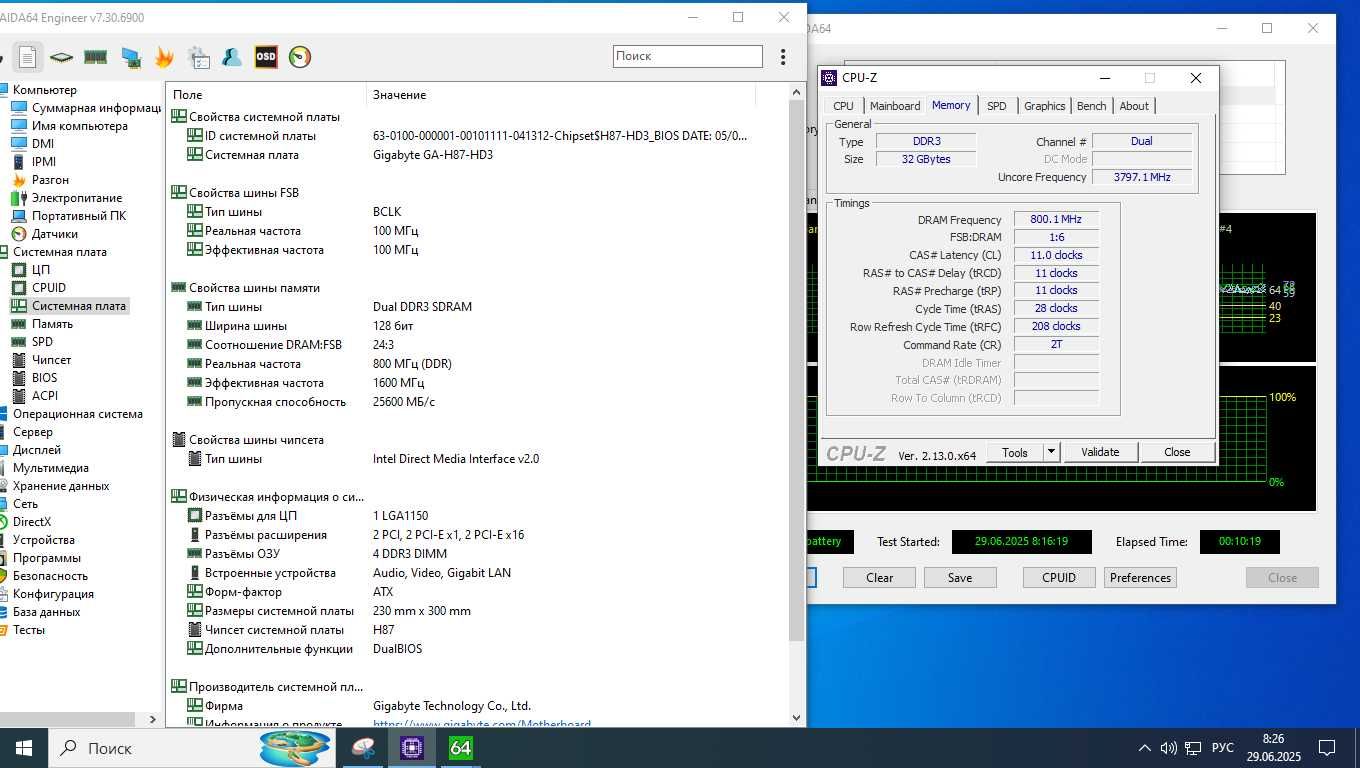Open Preferences in stability test window
The height and width of the screenshot is (768, 1360).
pos(1140,578)
